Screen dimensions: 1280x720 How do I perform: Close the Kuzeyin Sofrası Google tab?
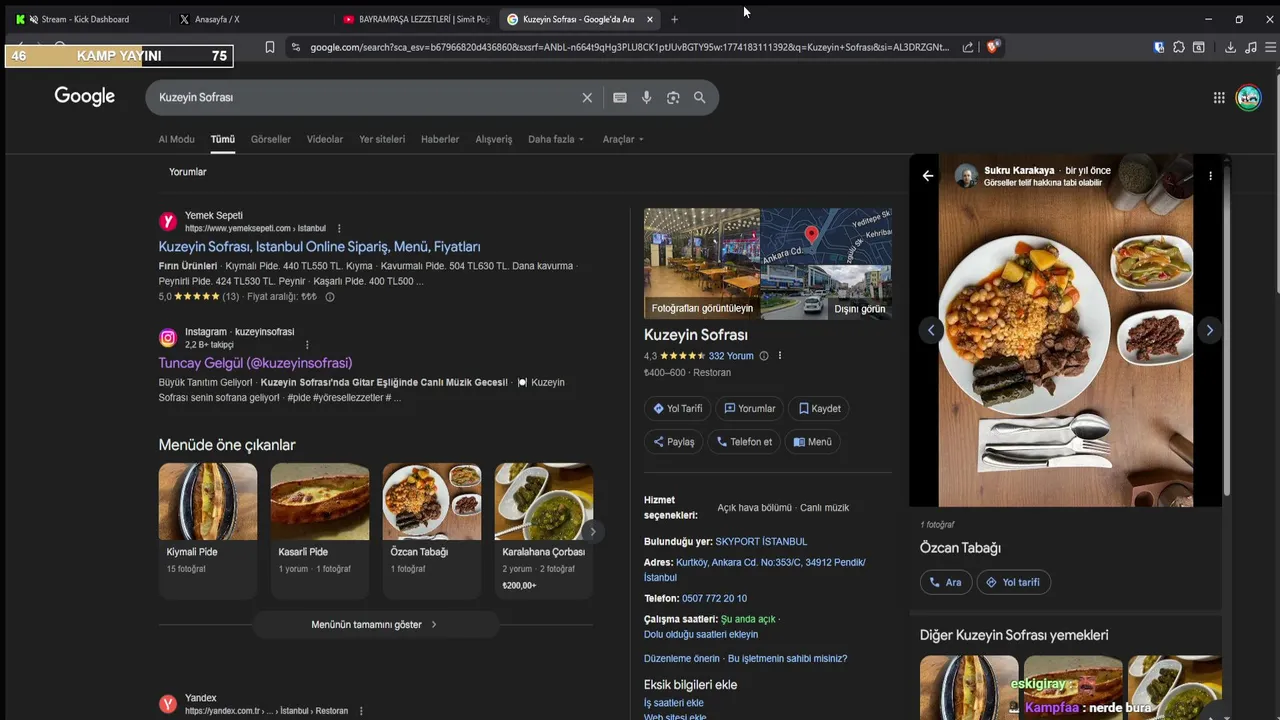pyautogui.click(x=650, y=19)
